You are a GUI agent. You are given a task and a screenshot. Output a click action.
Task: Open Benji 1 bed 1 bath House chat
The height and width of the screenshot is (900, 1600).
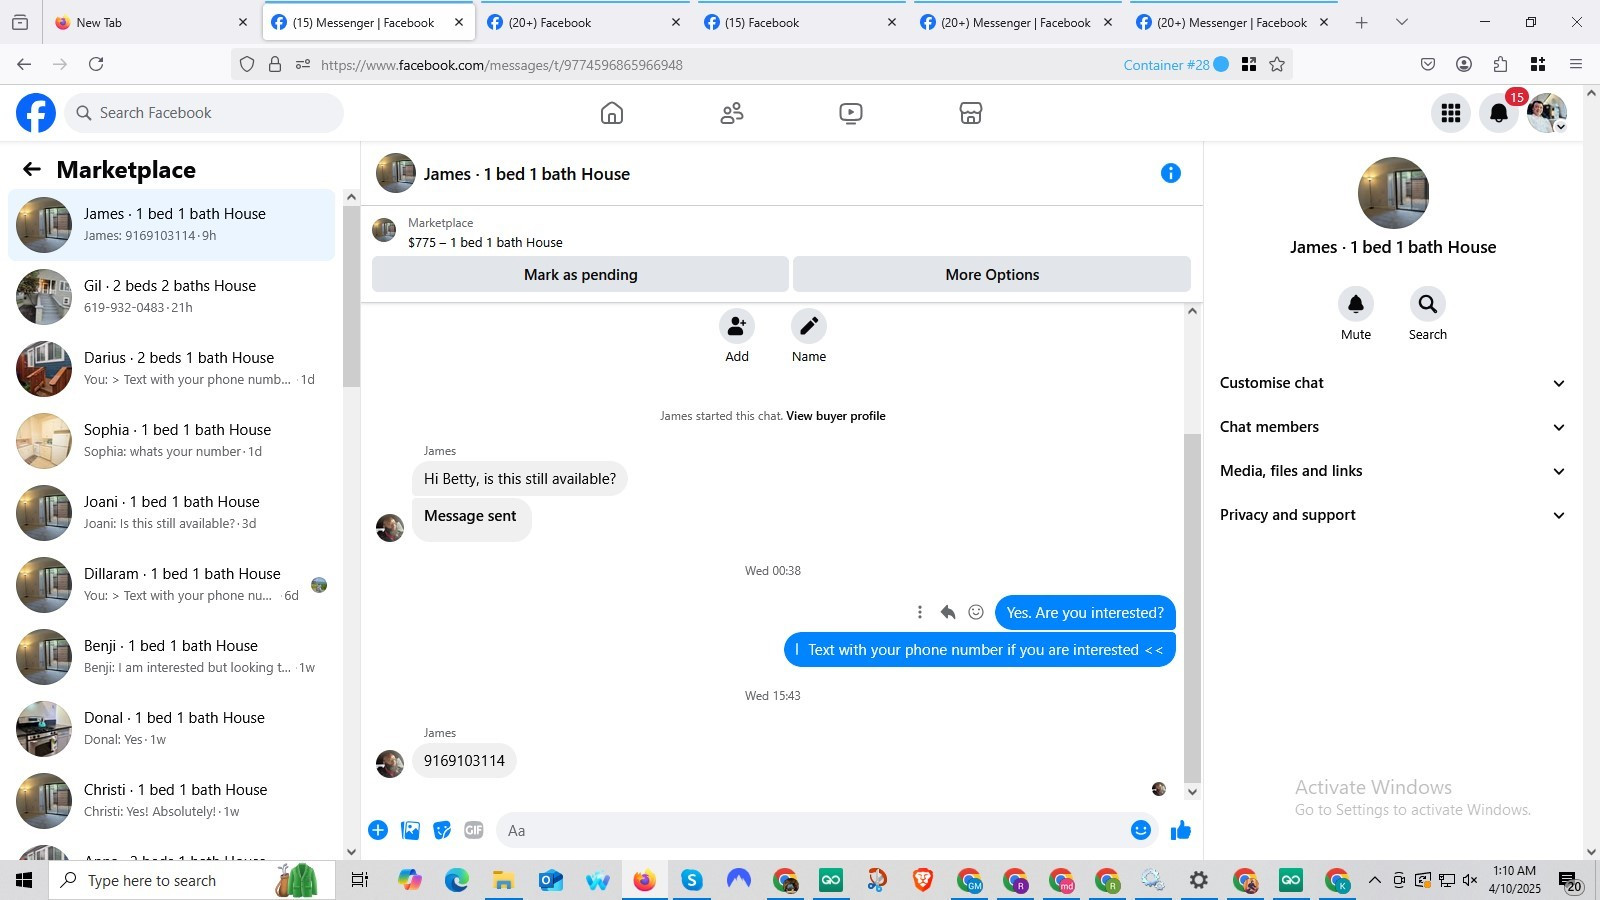pyautogui.click(x=172, y=657)
